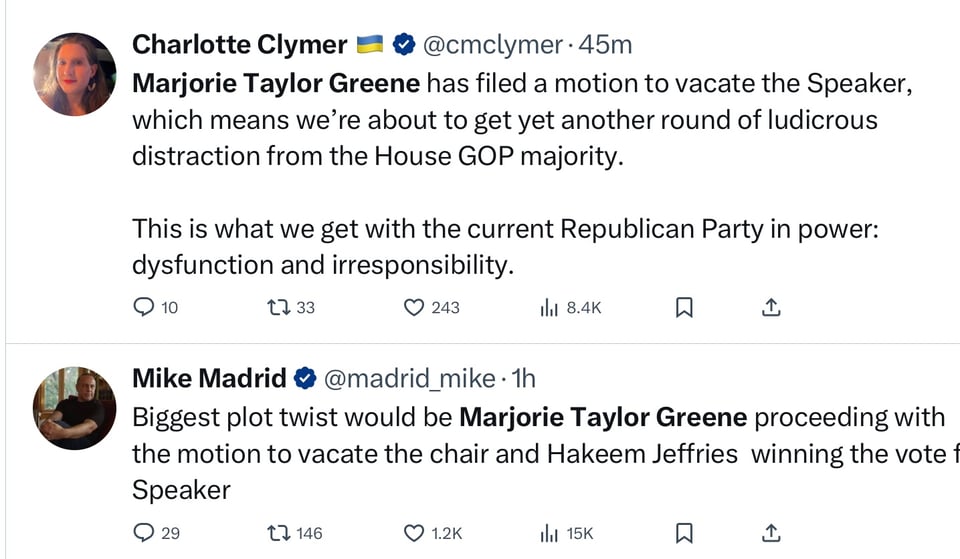View analytics on Charlotte Clymer's tweet
This screenshot has height=559, width=960.
click(x=549, y=308)
